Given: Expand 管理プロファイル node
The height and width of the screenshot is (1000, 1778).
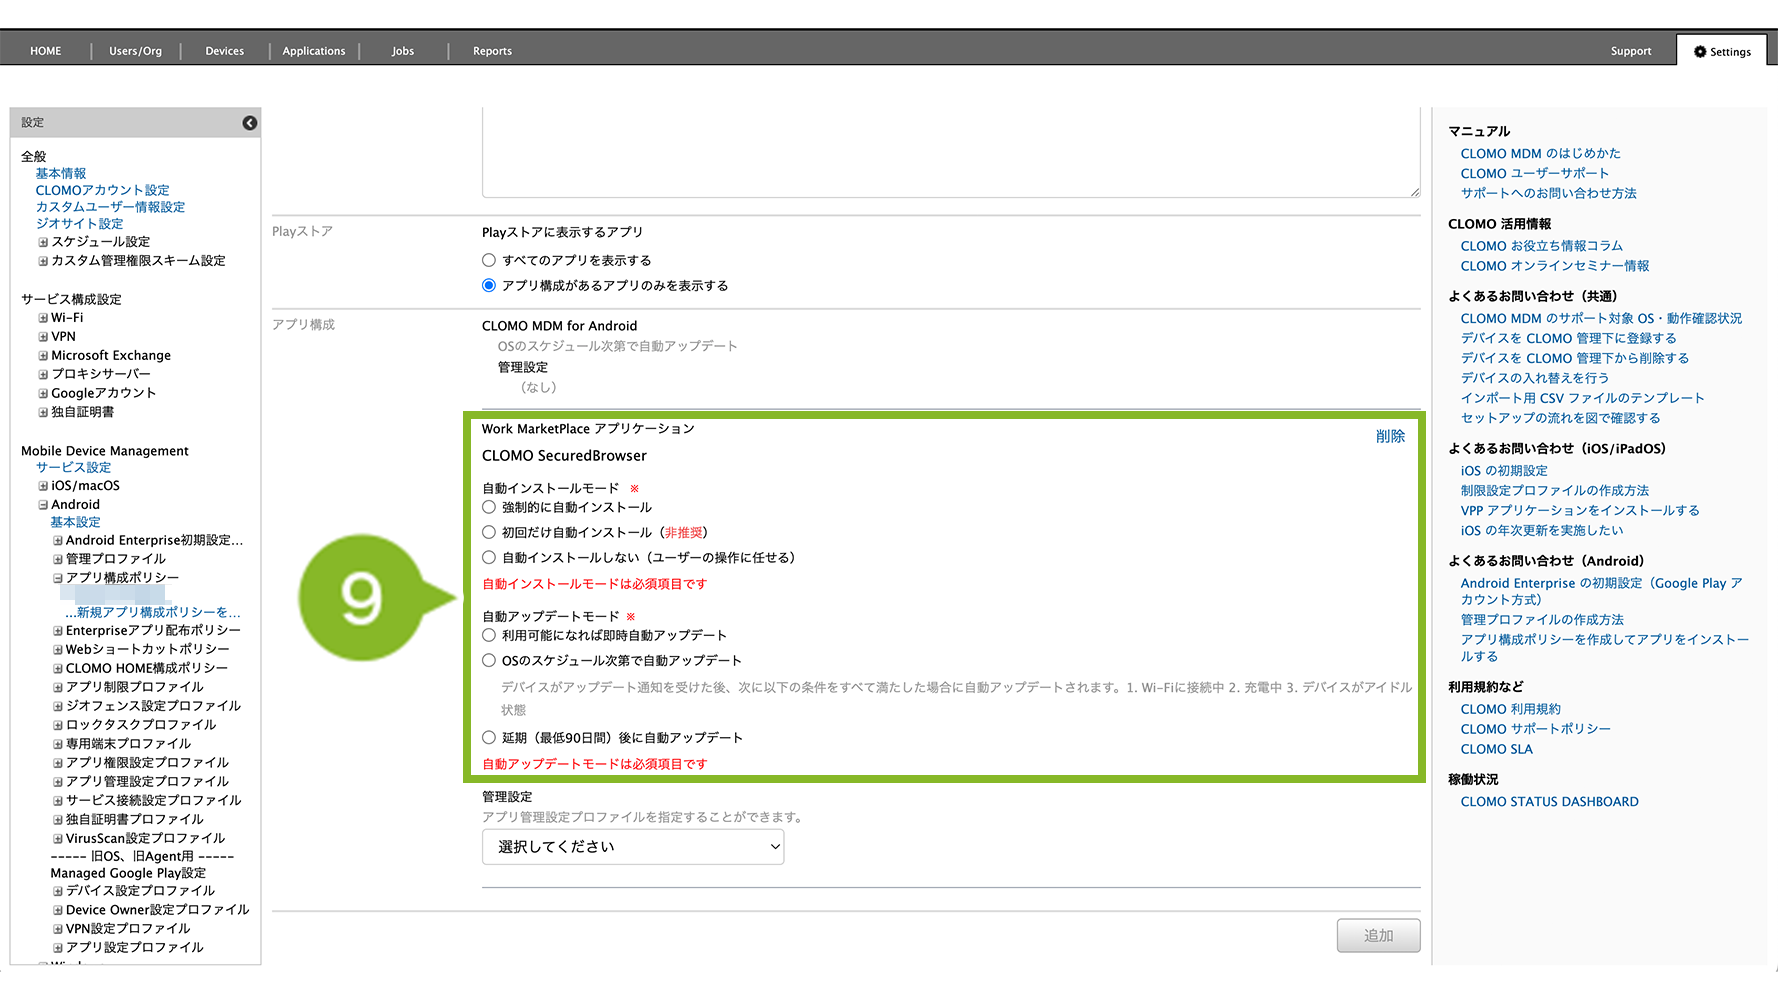Looking at the screenshot, I should pos(58,559).
